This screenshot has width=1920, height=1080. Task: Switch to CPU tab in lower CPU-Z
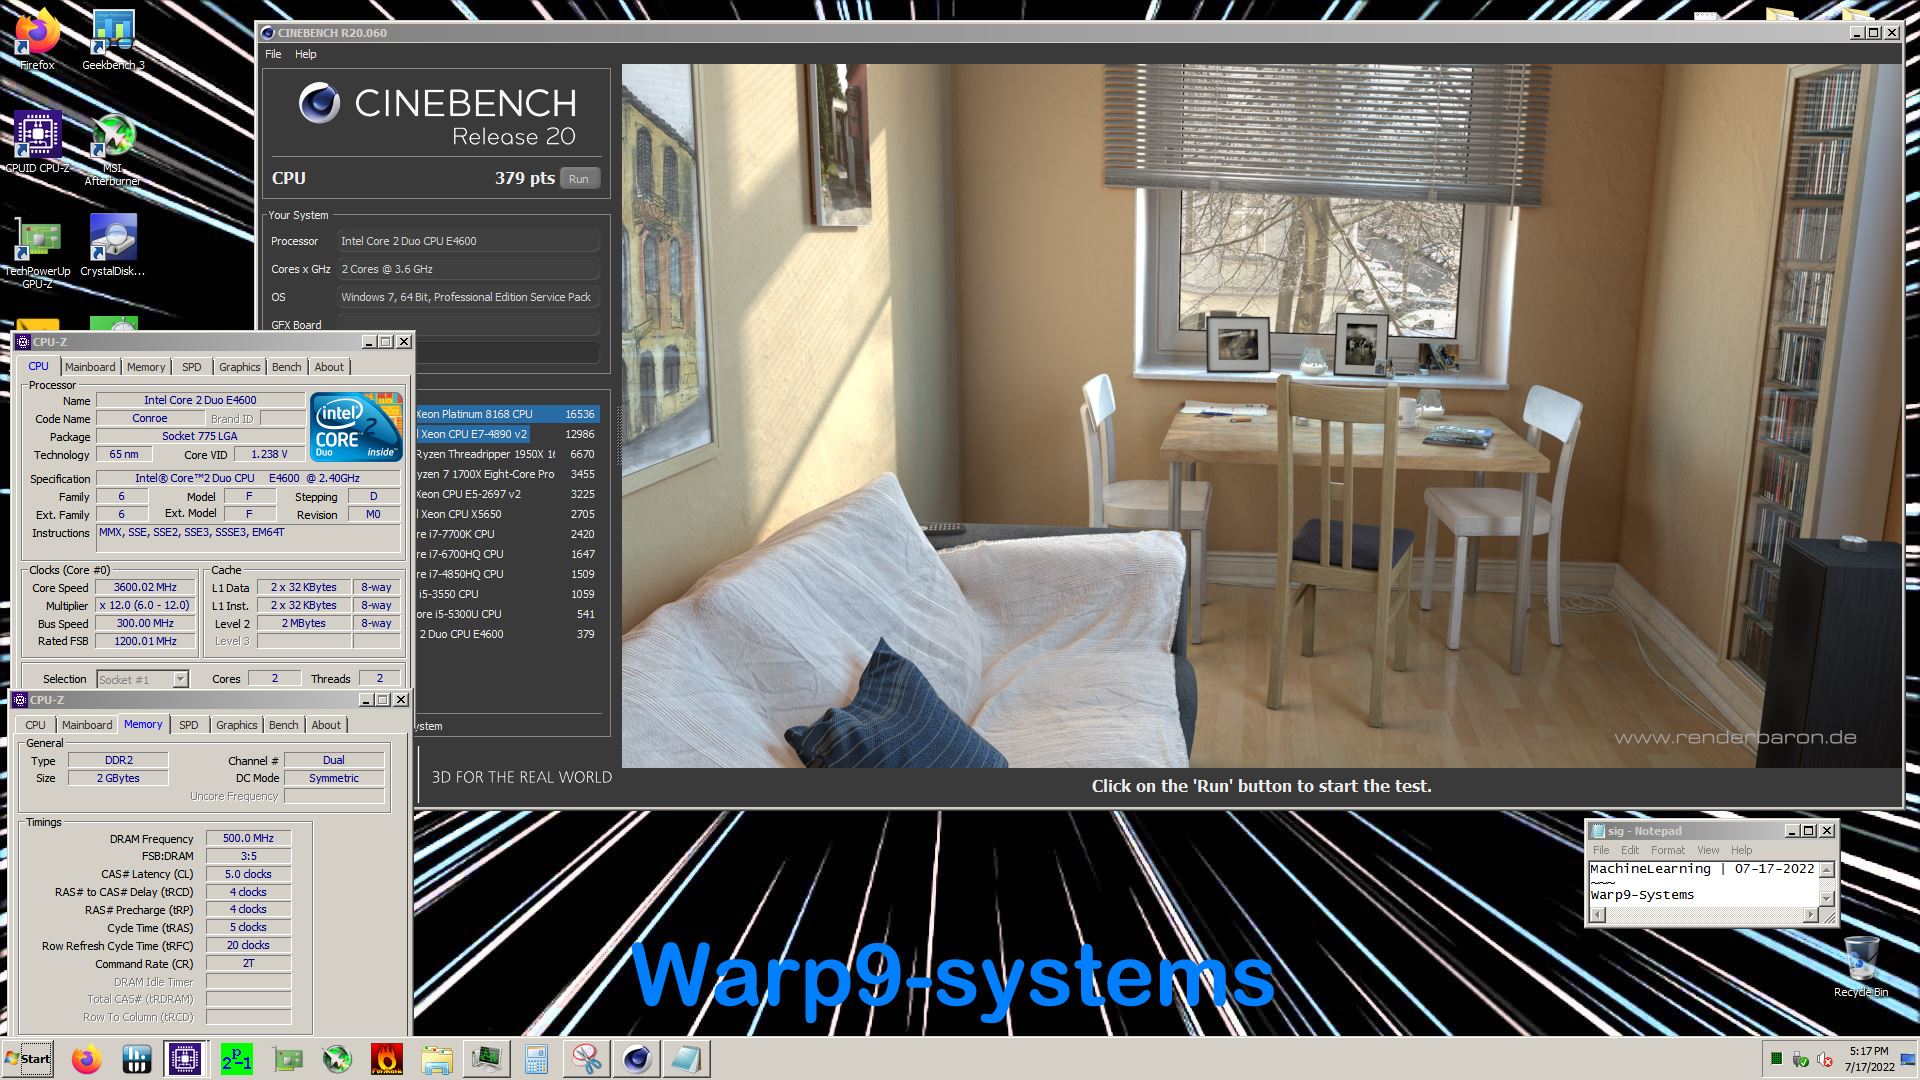coord(35,725)
